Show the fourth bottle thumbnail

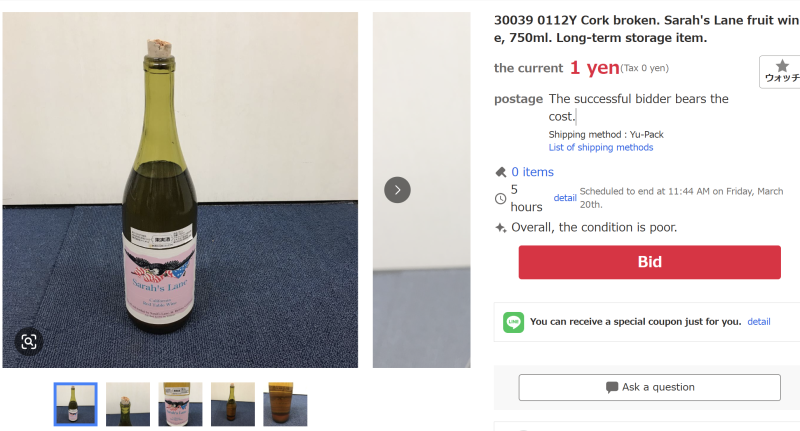point(232,404)
